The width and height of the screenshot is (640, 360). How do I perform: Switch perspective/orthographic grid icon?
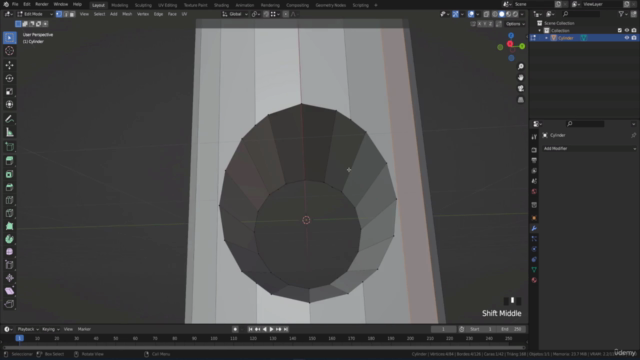[x=520, y=100]
